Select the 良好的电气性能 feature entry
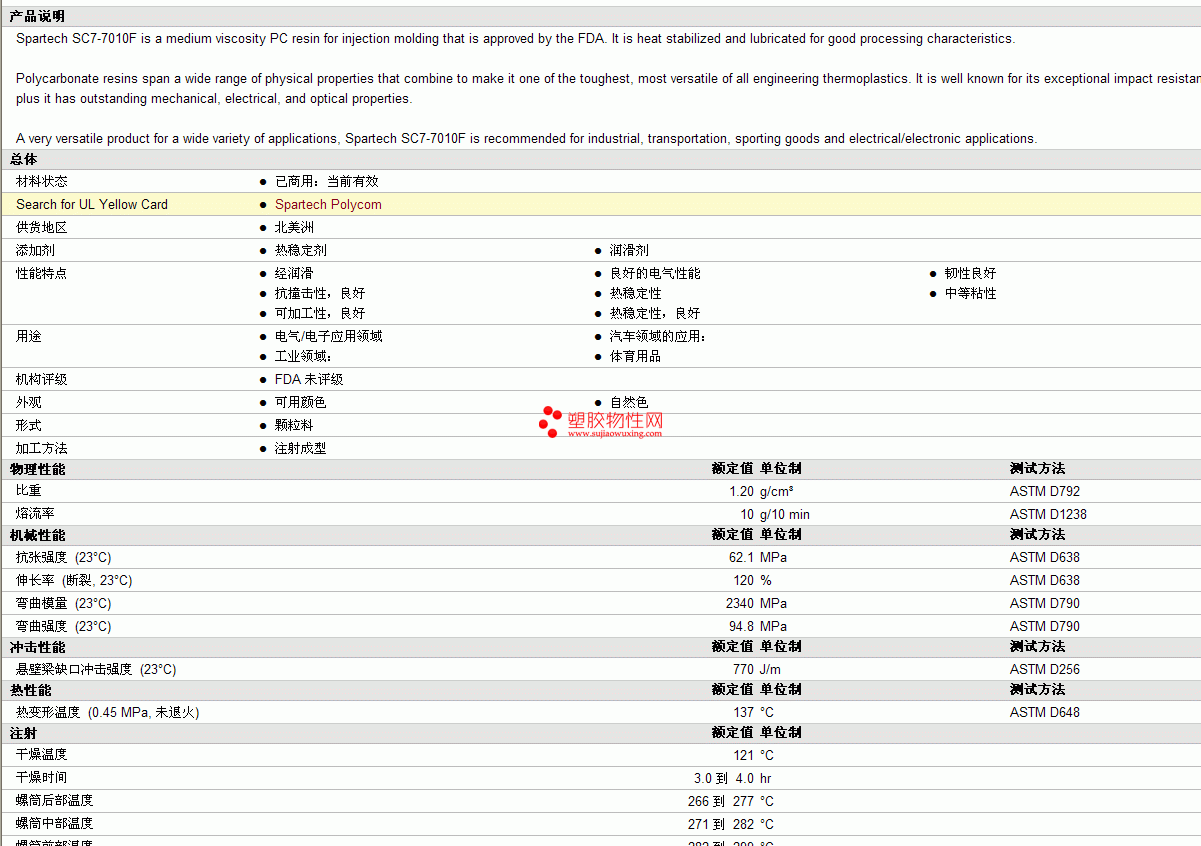This screenshot has width=1201, height=846. pyautogui.click(x=655, y=273)
